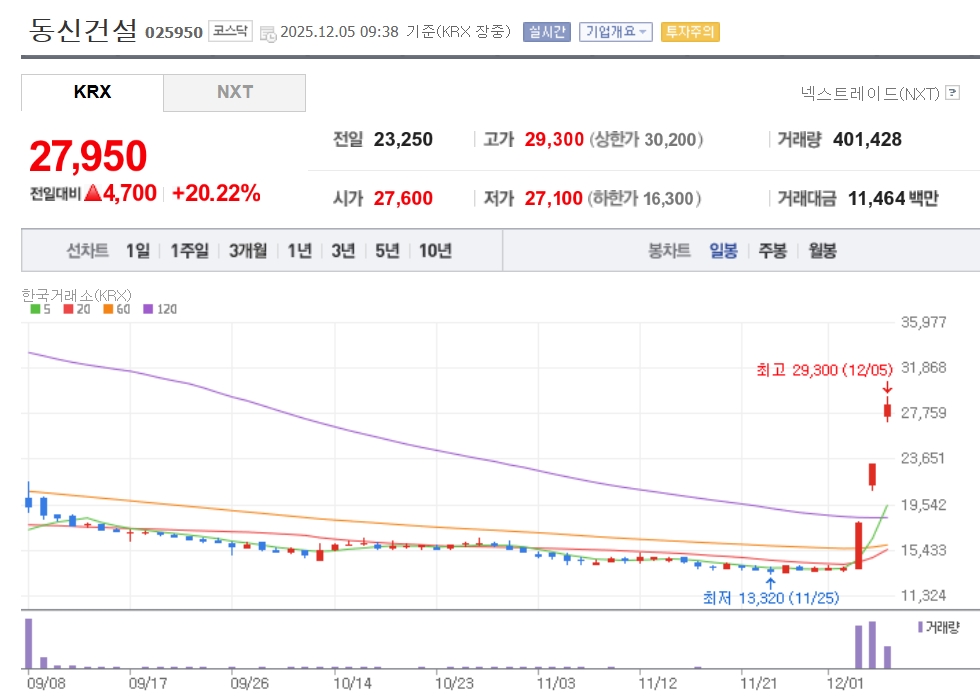Click the 12/05 candlestick at the high
Screen dimensions: 980x700
(887, 409)
